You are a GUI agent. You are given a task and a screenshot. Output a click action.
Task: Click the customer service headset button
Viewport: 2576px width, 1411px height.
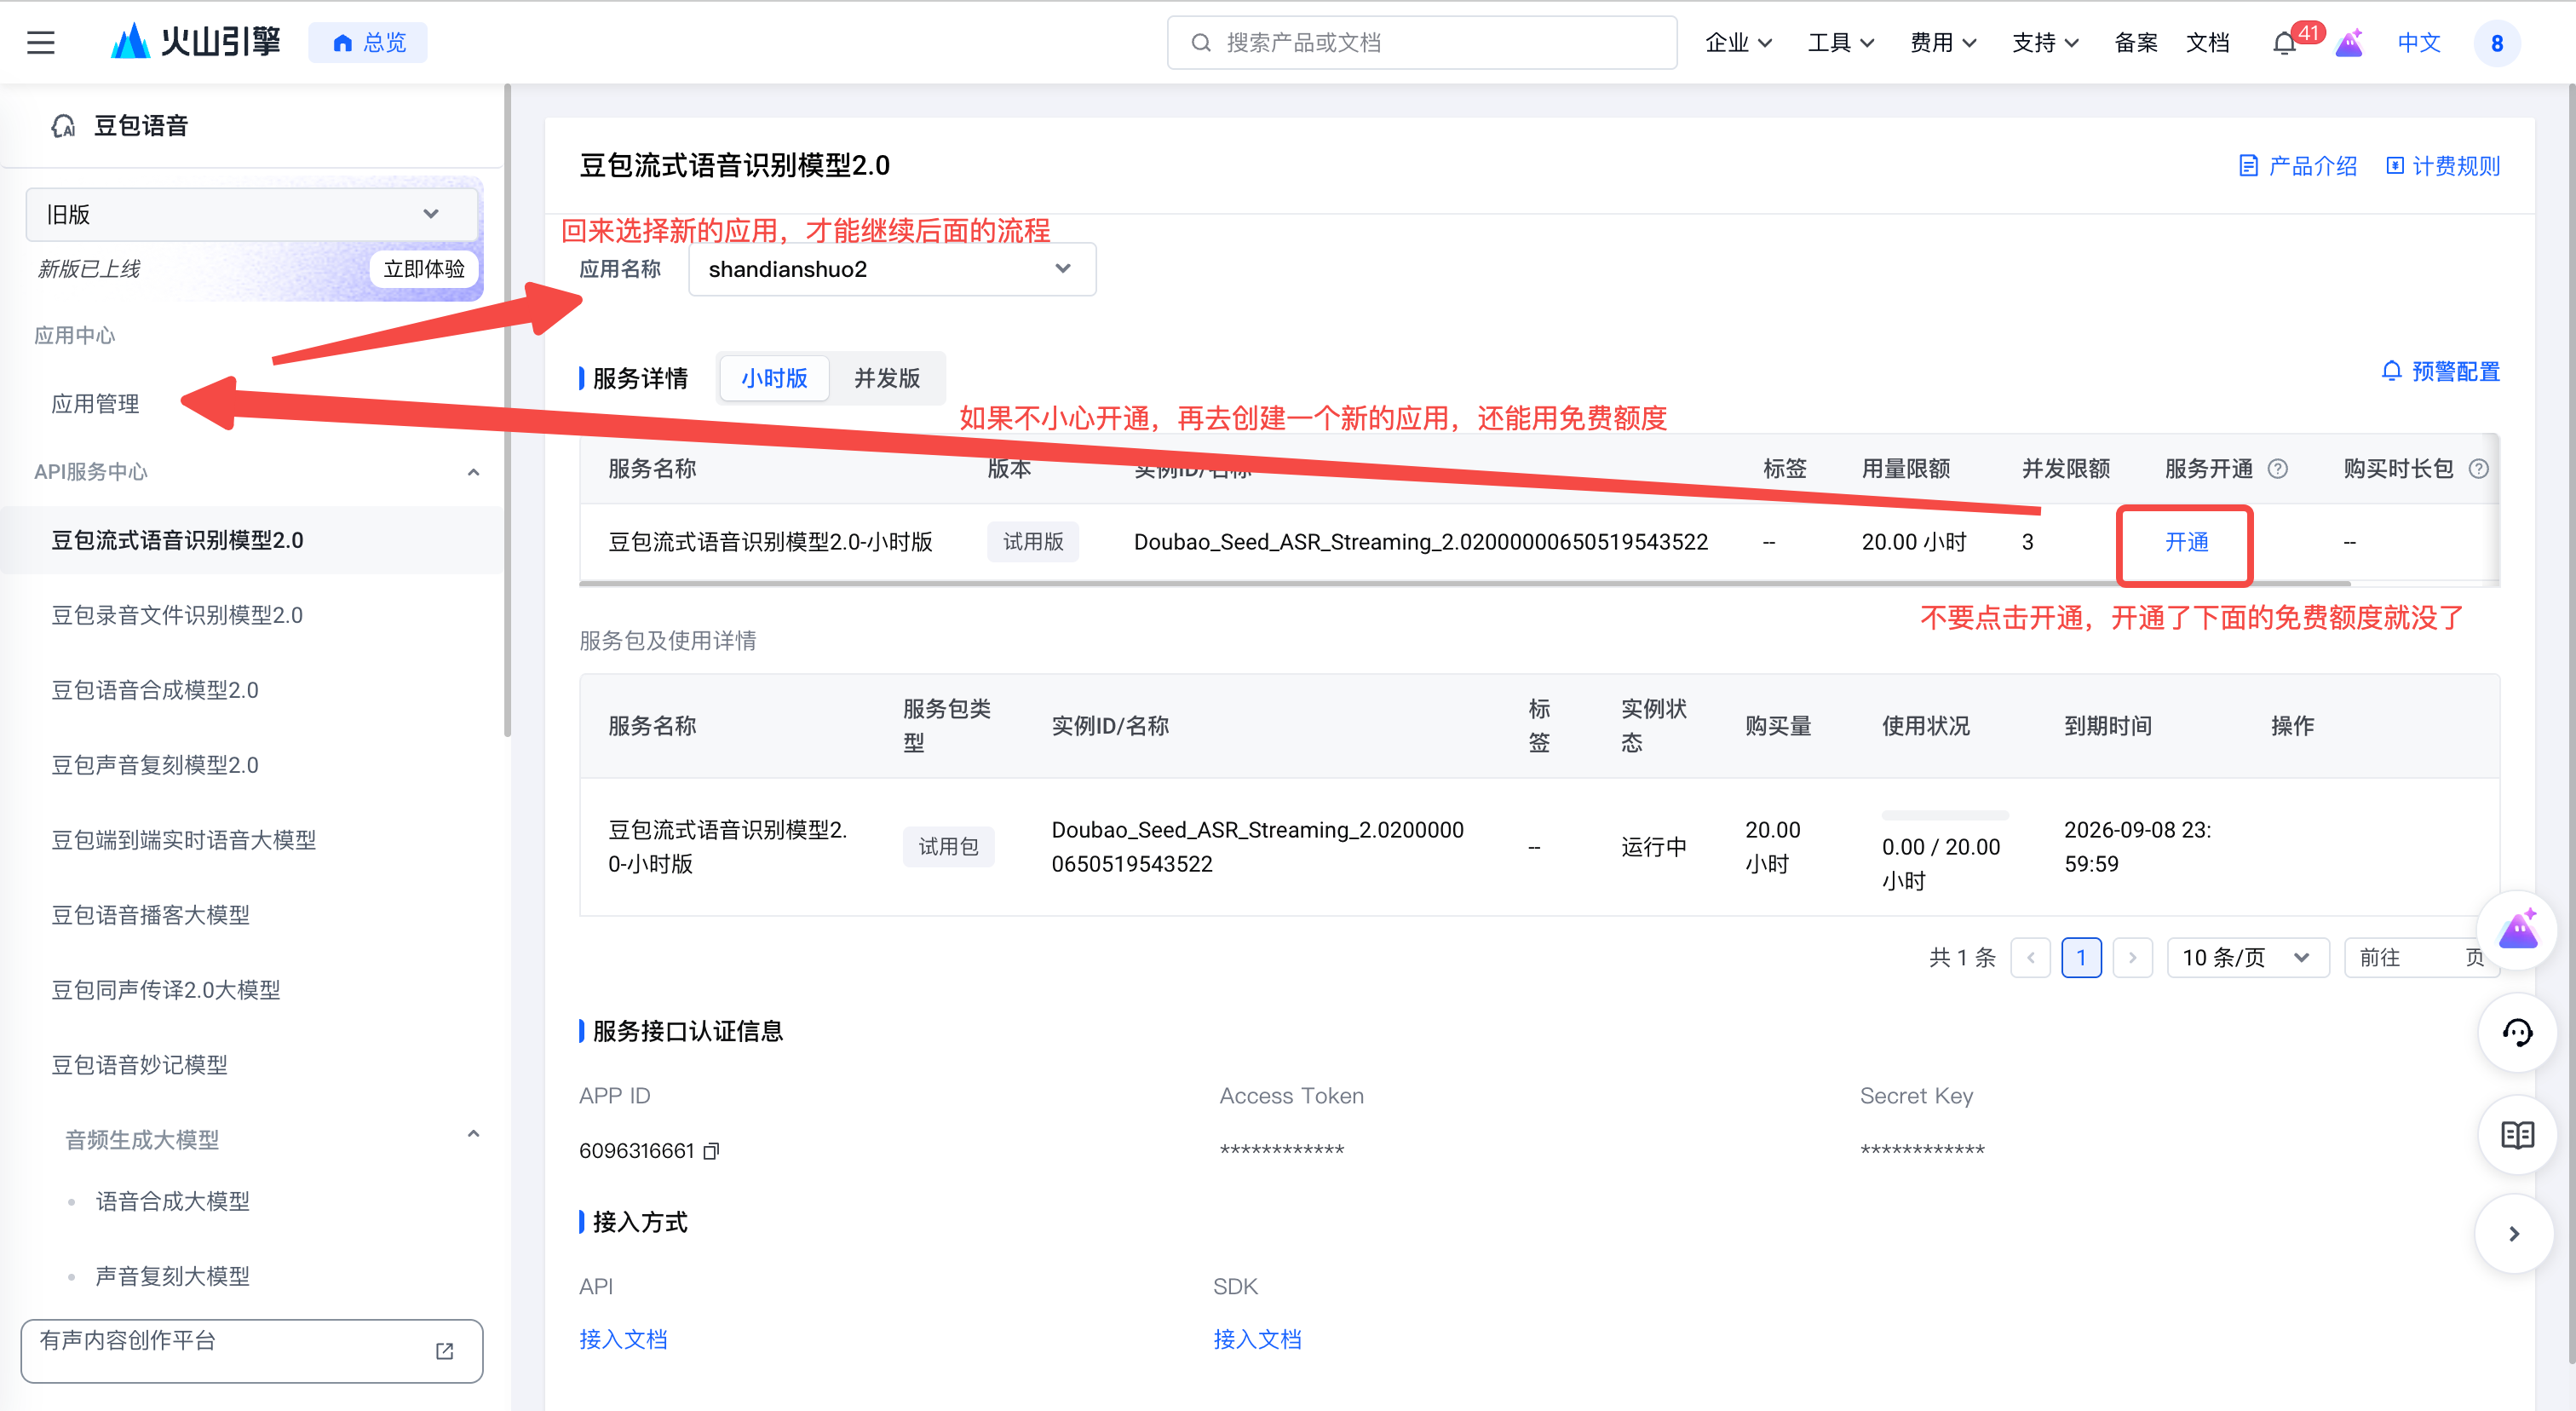pyautogui.click(x=2517, y=1033)
